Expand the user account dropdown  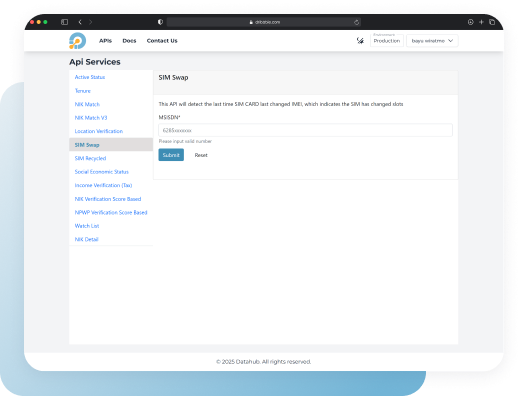[432, 41]
